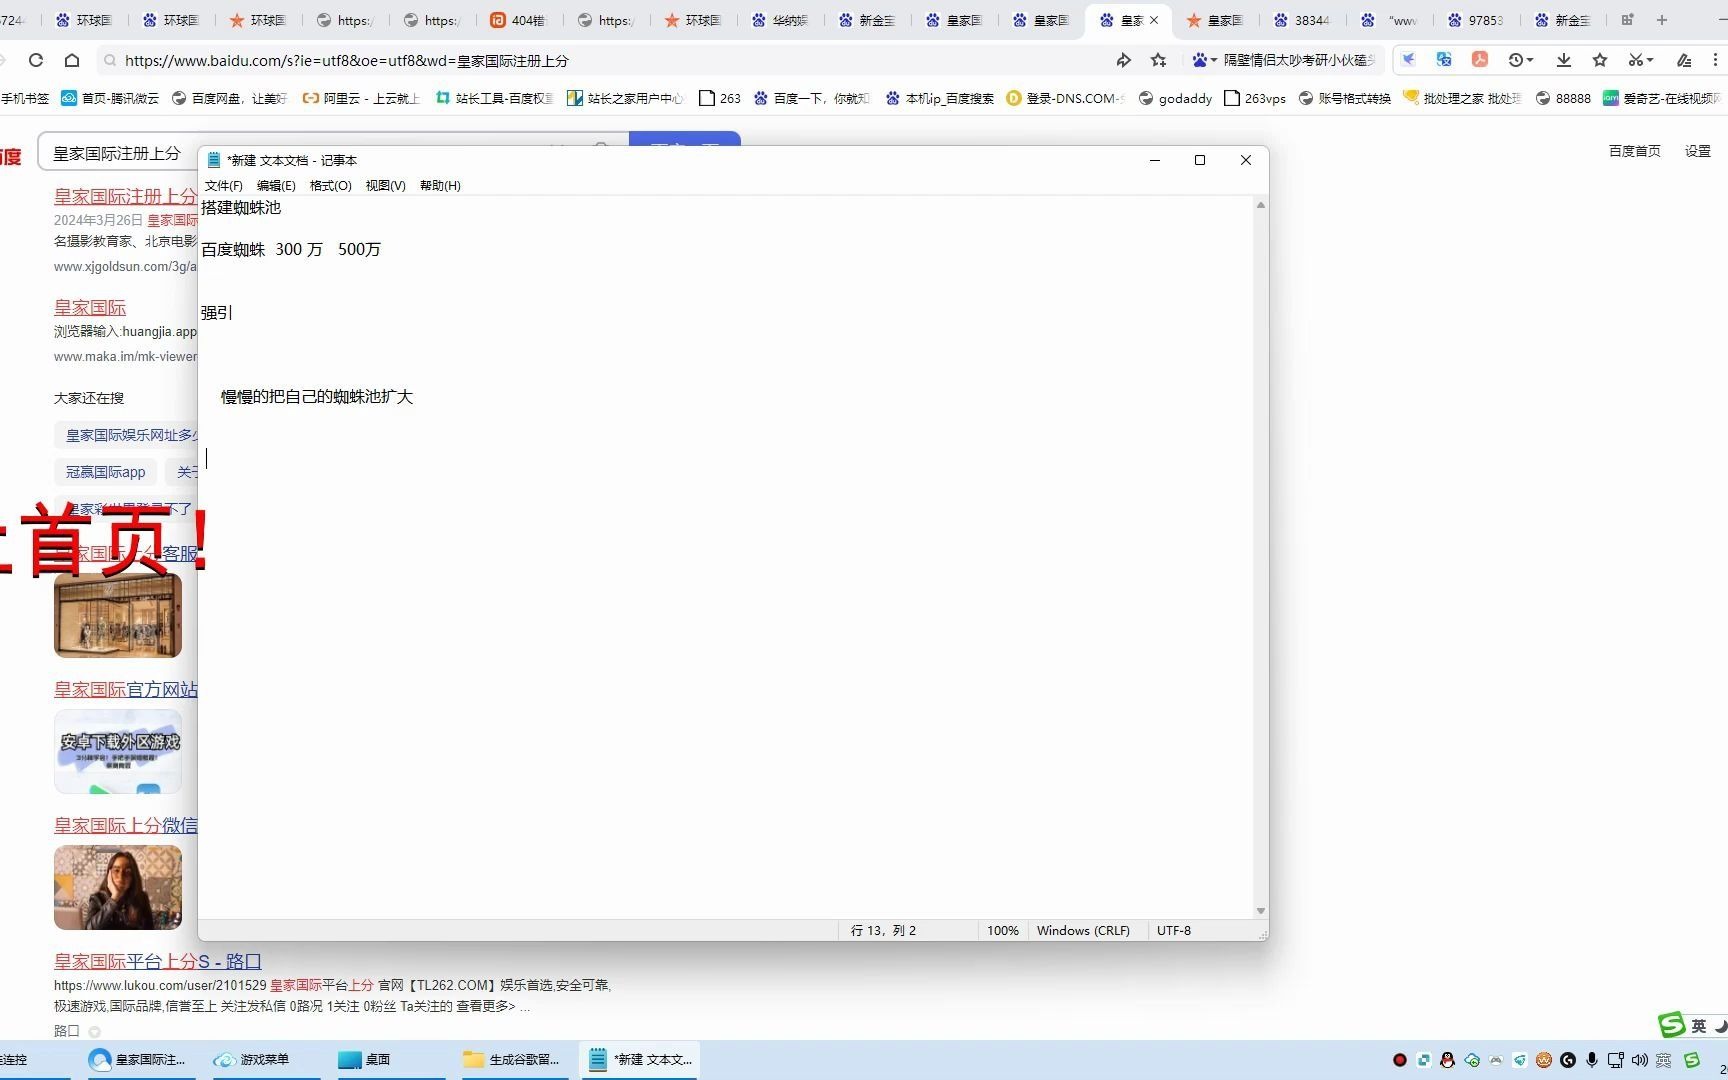Bookmark page with address bar star icon
This screenshot has width=1728, height=1080.
(x=1159, y=60)
